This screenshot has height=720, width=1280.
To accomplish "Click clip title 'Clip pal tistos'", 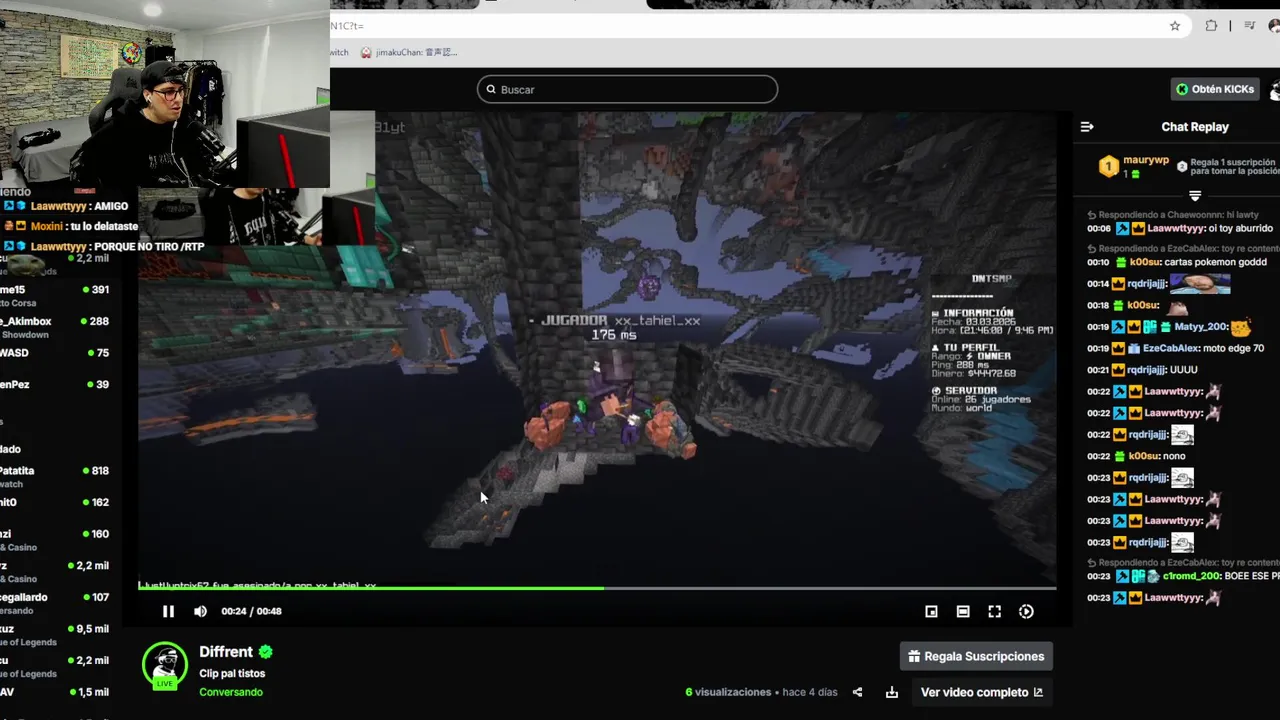I will (x=232, y=673).
